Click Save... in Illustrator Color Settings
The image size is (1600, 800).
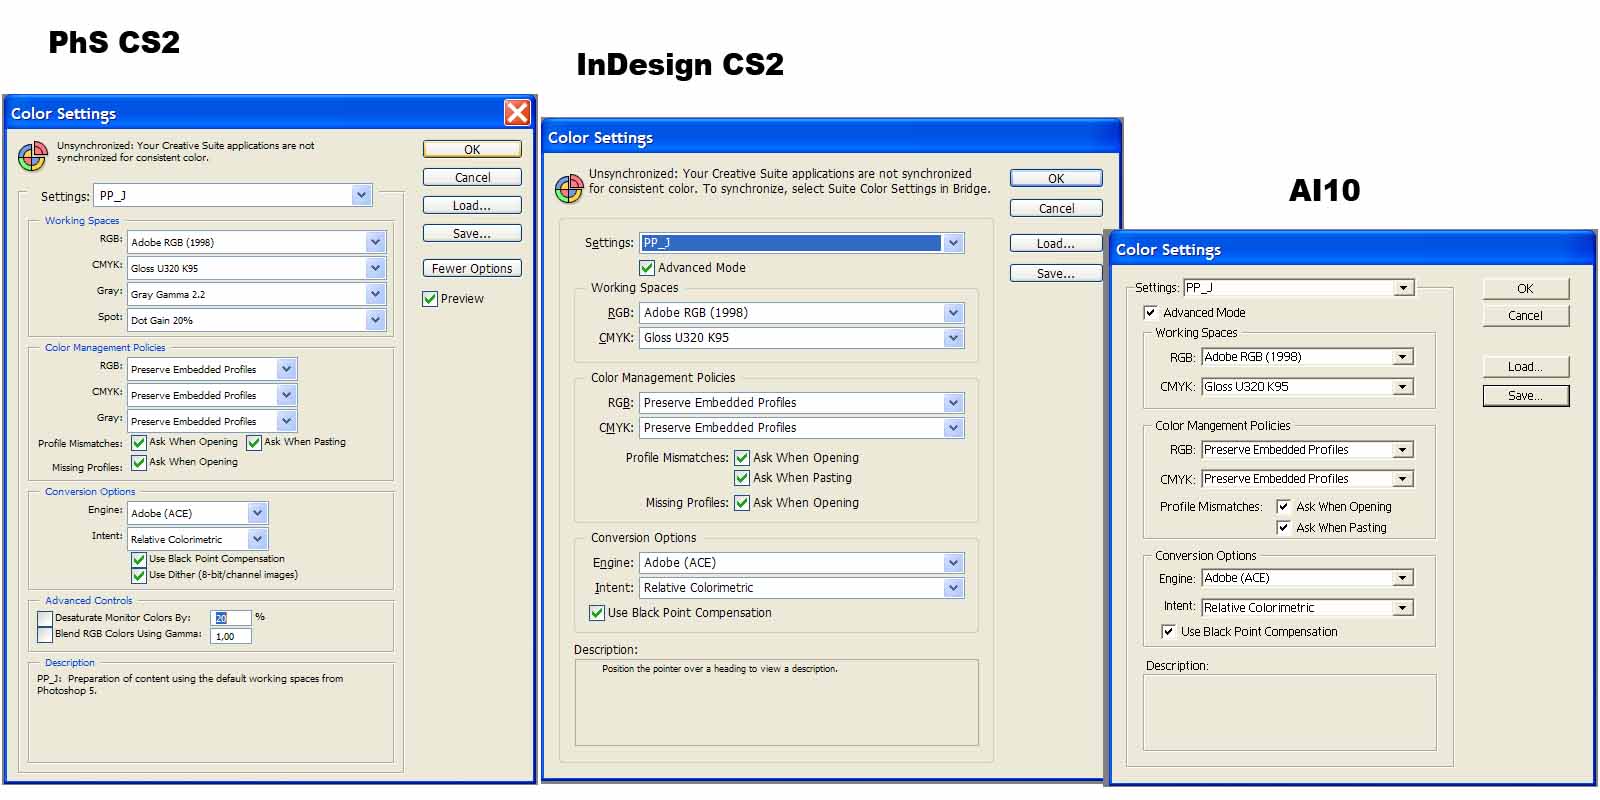1525,396
